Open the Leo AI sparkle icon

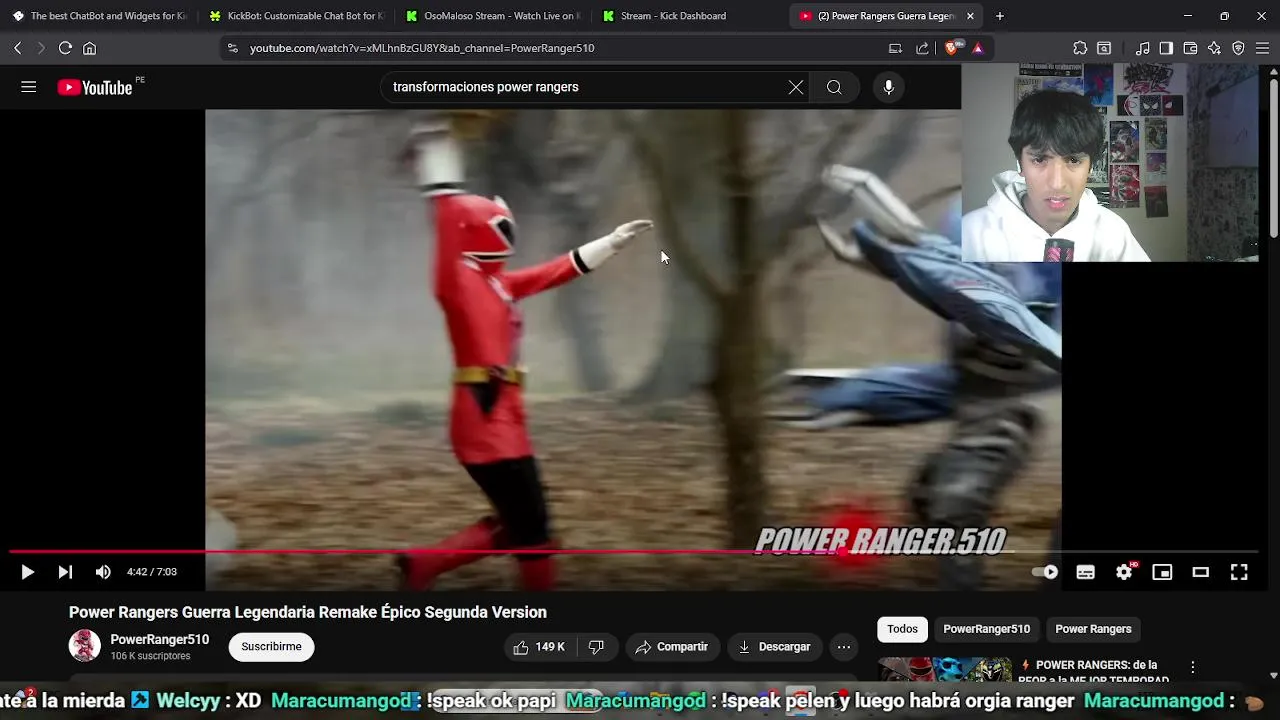(x=1214, y=48)
